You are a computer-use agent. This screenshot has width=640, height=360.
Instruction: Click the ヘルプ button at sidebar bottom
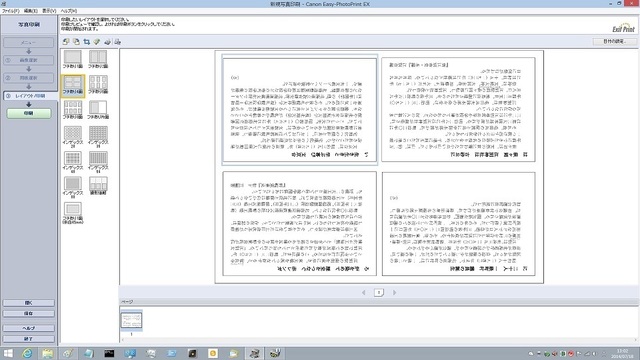(x=29, y=328)
